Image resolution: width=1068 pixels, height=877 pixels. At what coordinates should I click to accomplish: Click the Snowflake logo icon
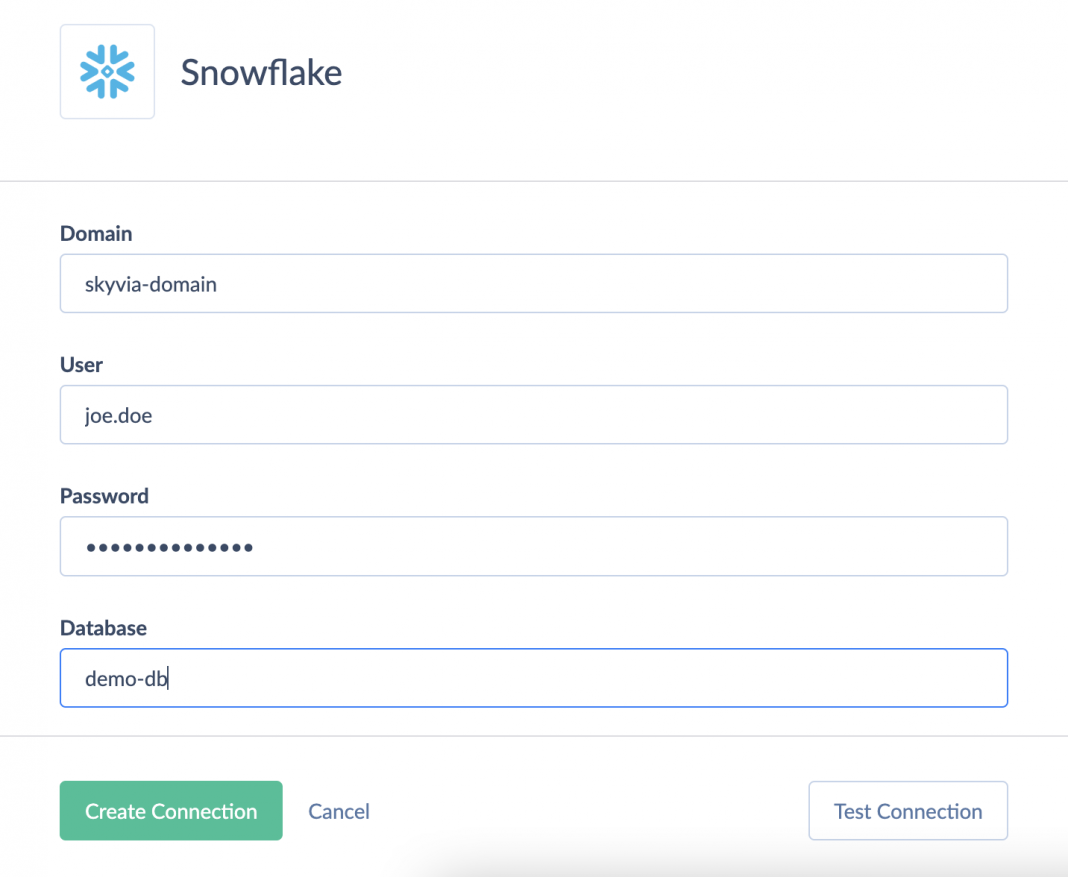tap(107, 72)
